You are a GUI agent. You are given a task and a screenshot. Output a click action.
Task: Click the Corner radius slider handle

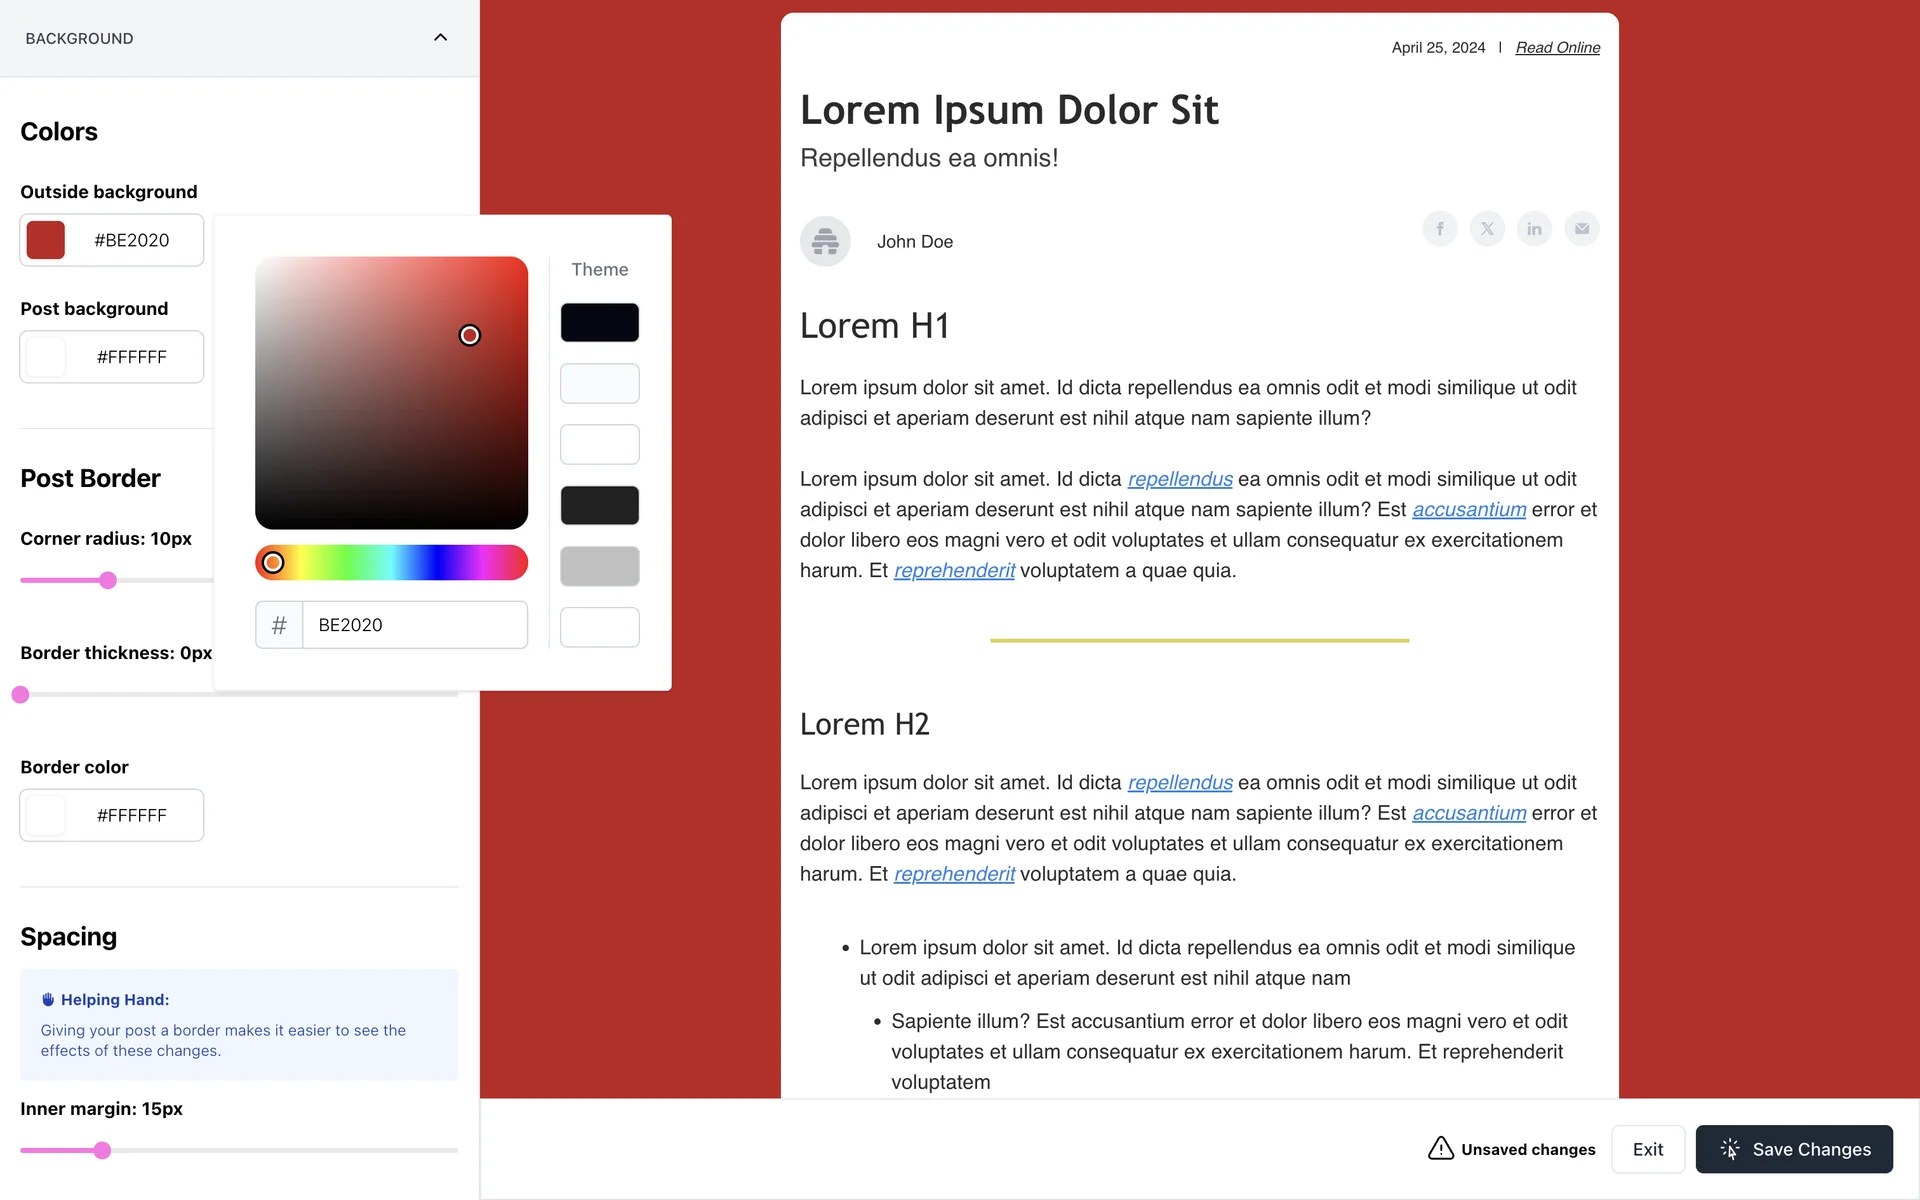point(108,580)
